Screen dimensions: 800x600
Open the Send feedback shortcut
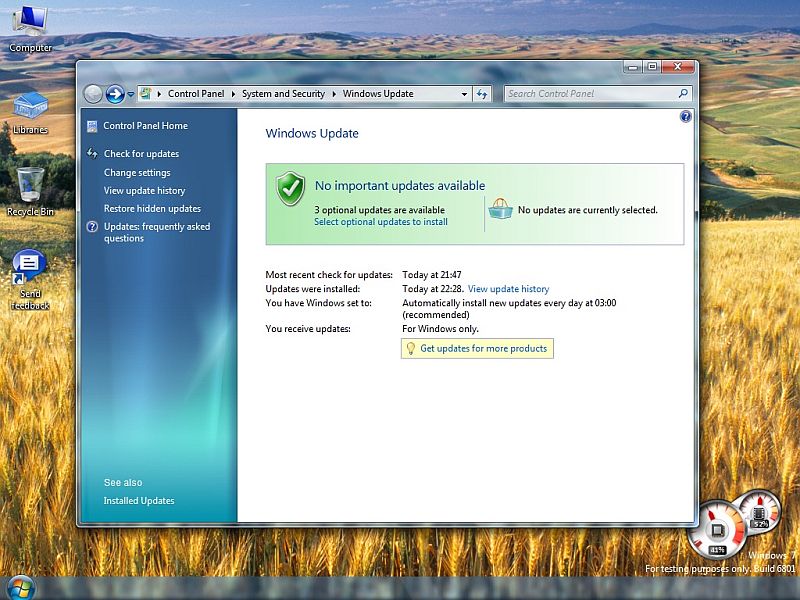click(30, 279)
